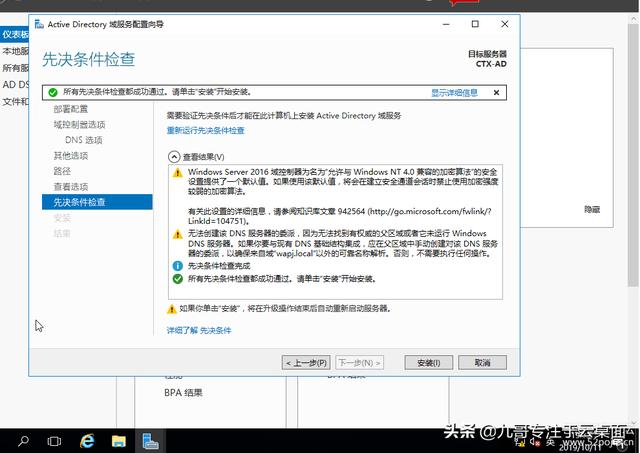Click CTX-AD target server name

tap(491, 64)
